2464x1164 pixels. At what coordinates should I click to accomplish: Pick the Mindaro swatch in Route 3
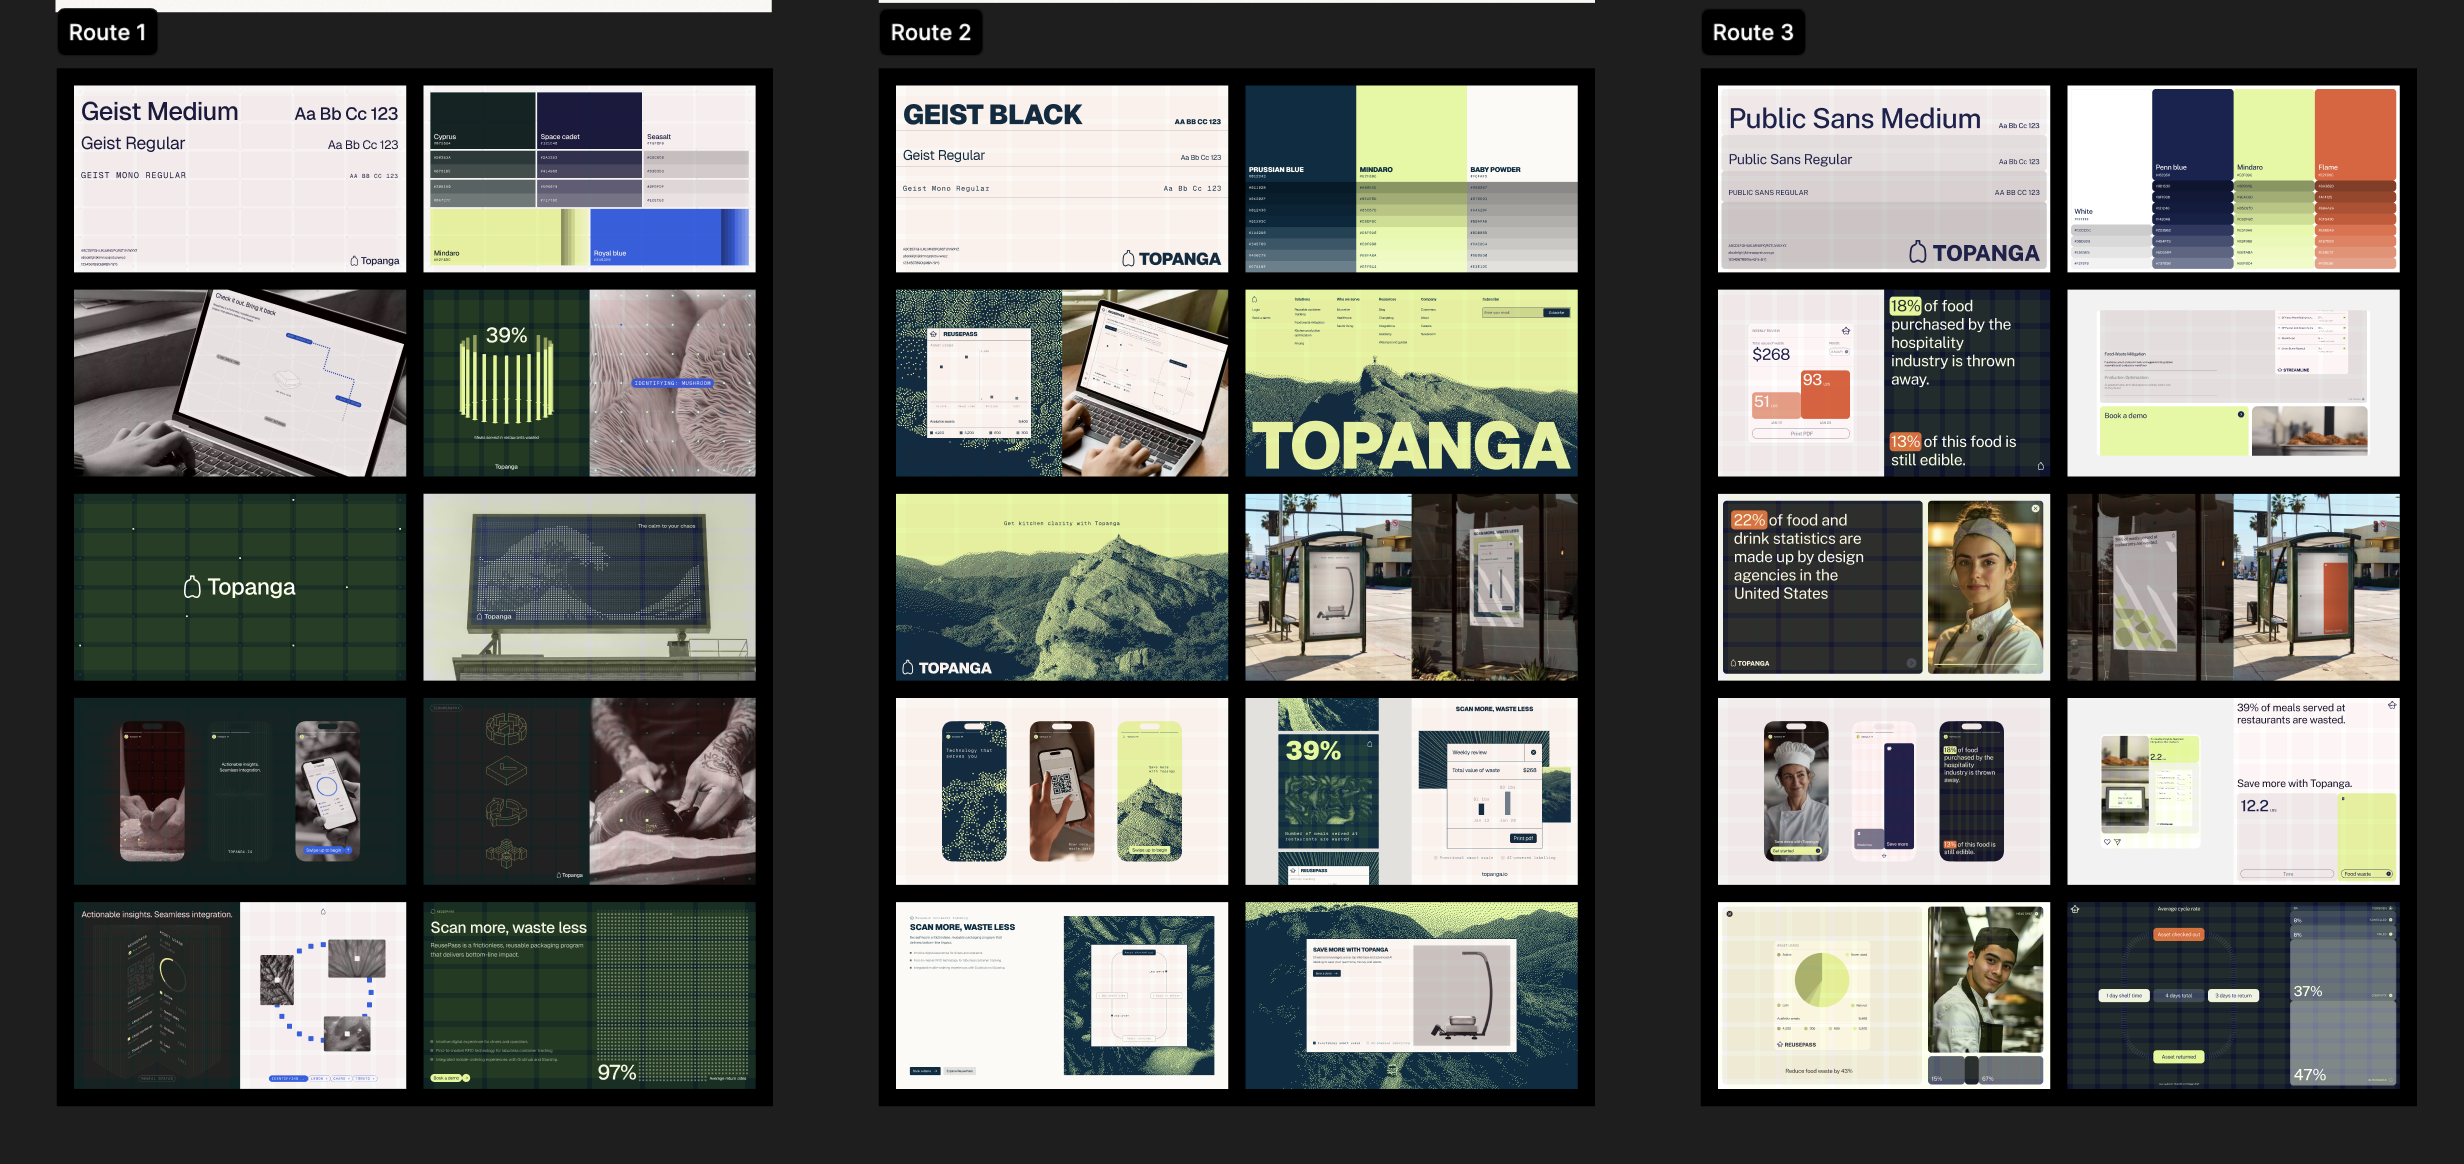[2274, 134]
